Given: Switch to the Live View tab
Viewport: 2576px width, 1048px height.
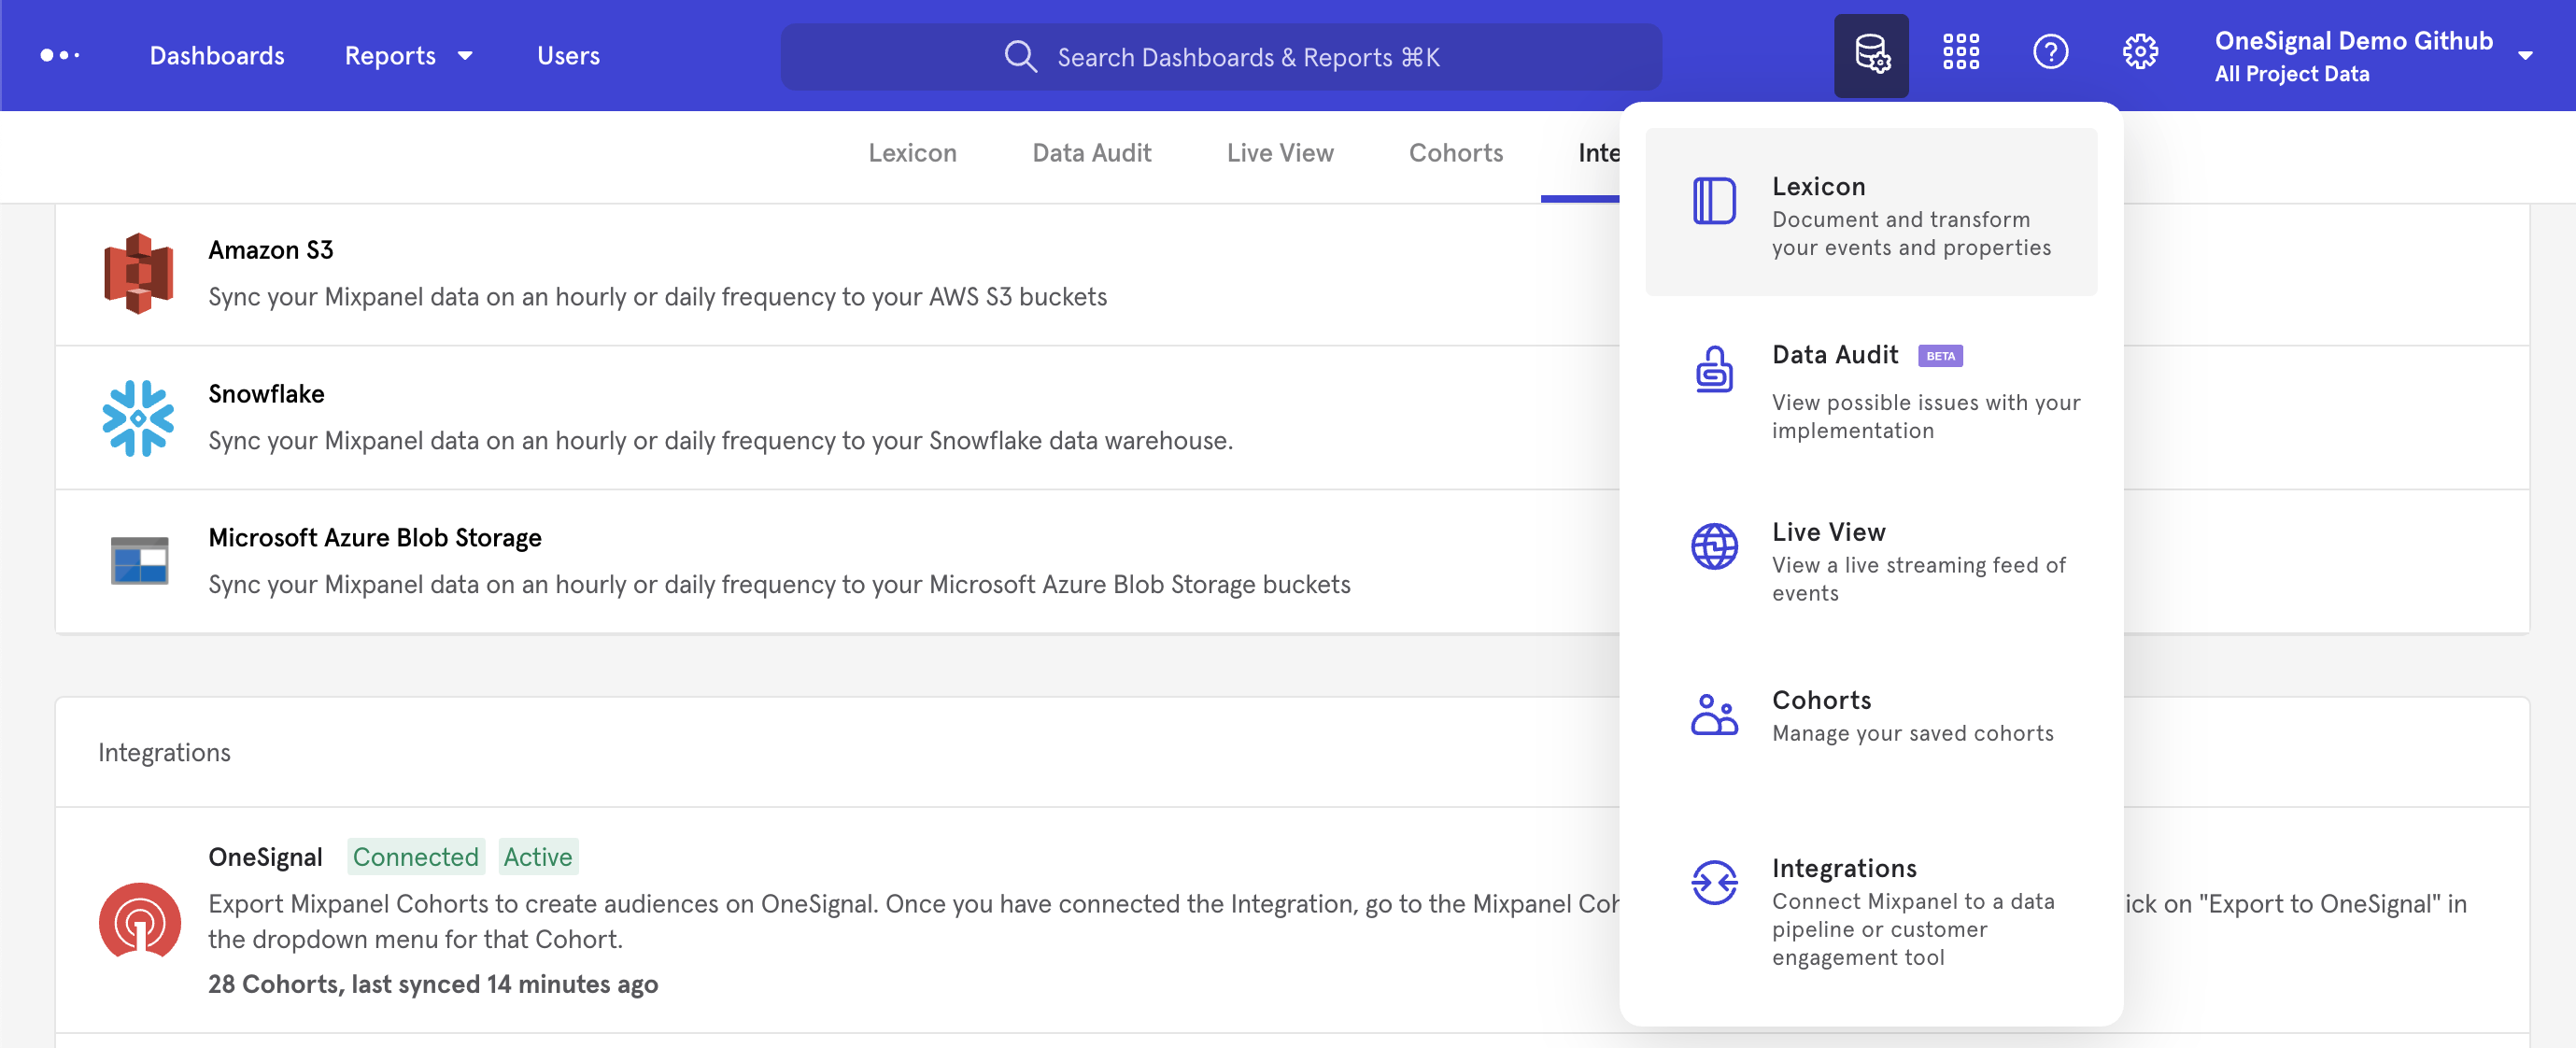Looking at the screenshot, I should click(x=1280, y=153).
